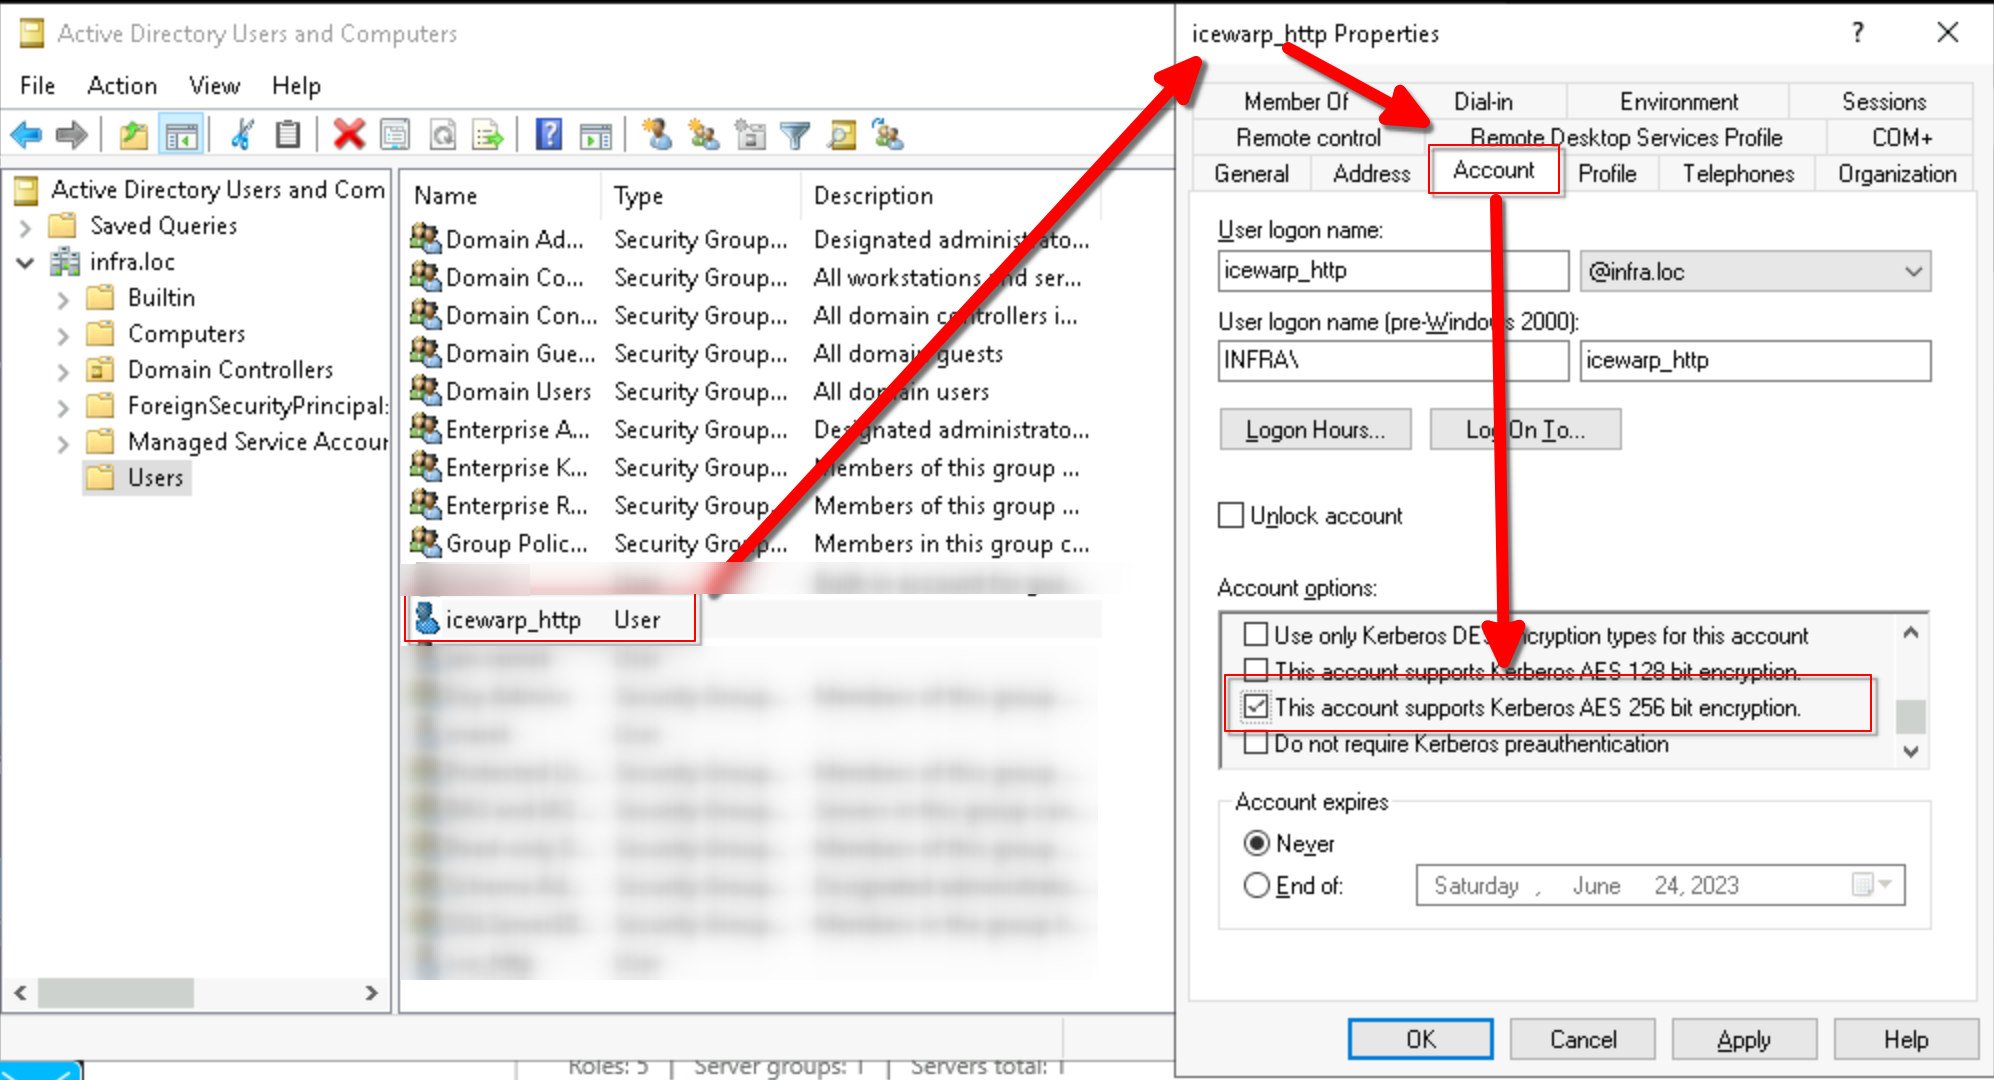Open the Logon Hours dialog

point(1315,429)
